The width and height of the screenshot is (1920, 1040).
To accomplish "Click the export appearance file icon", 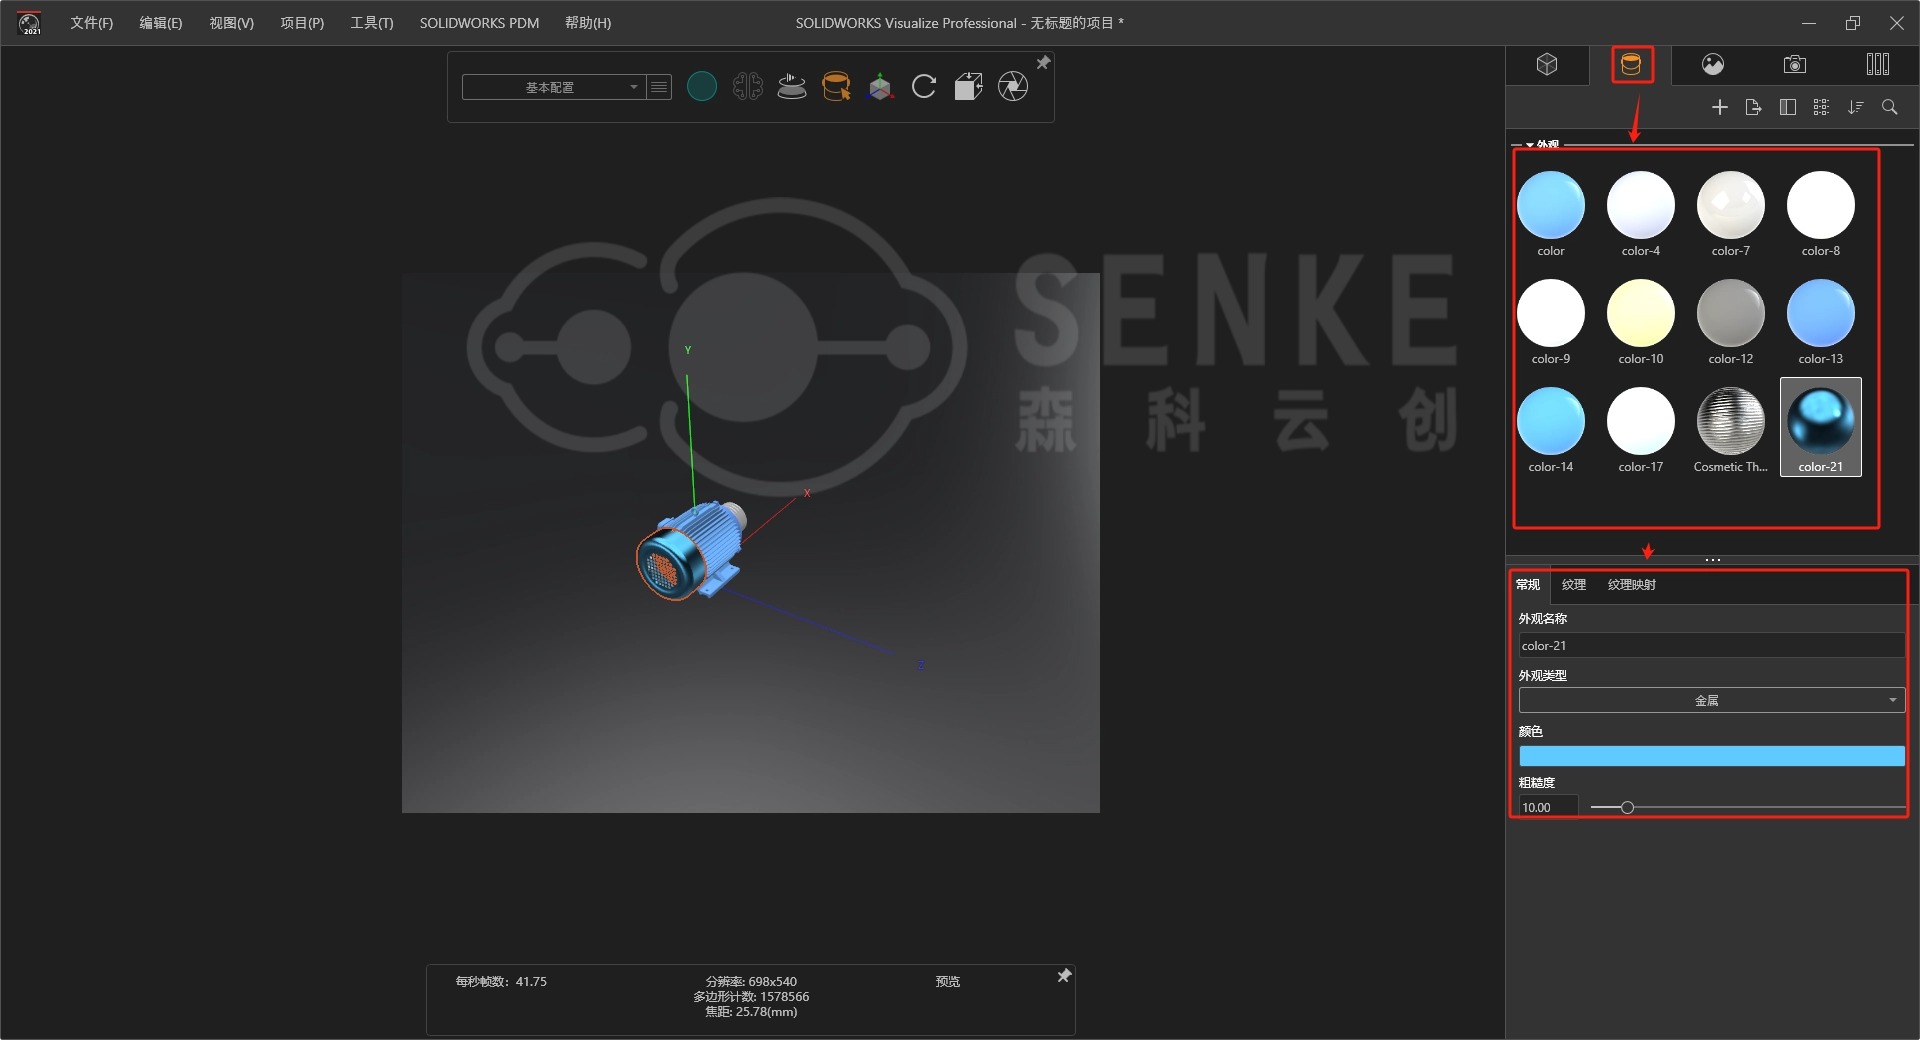I will pos(1753,107).
